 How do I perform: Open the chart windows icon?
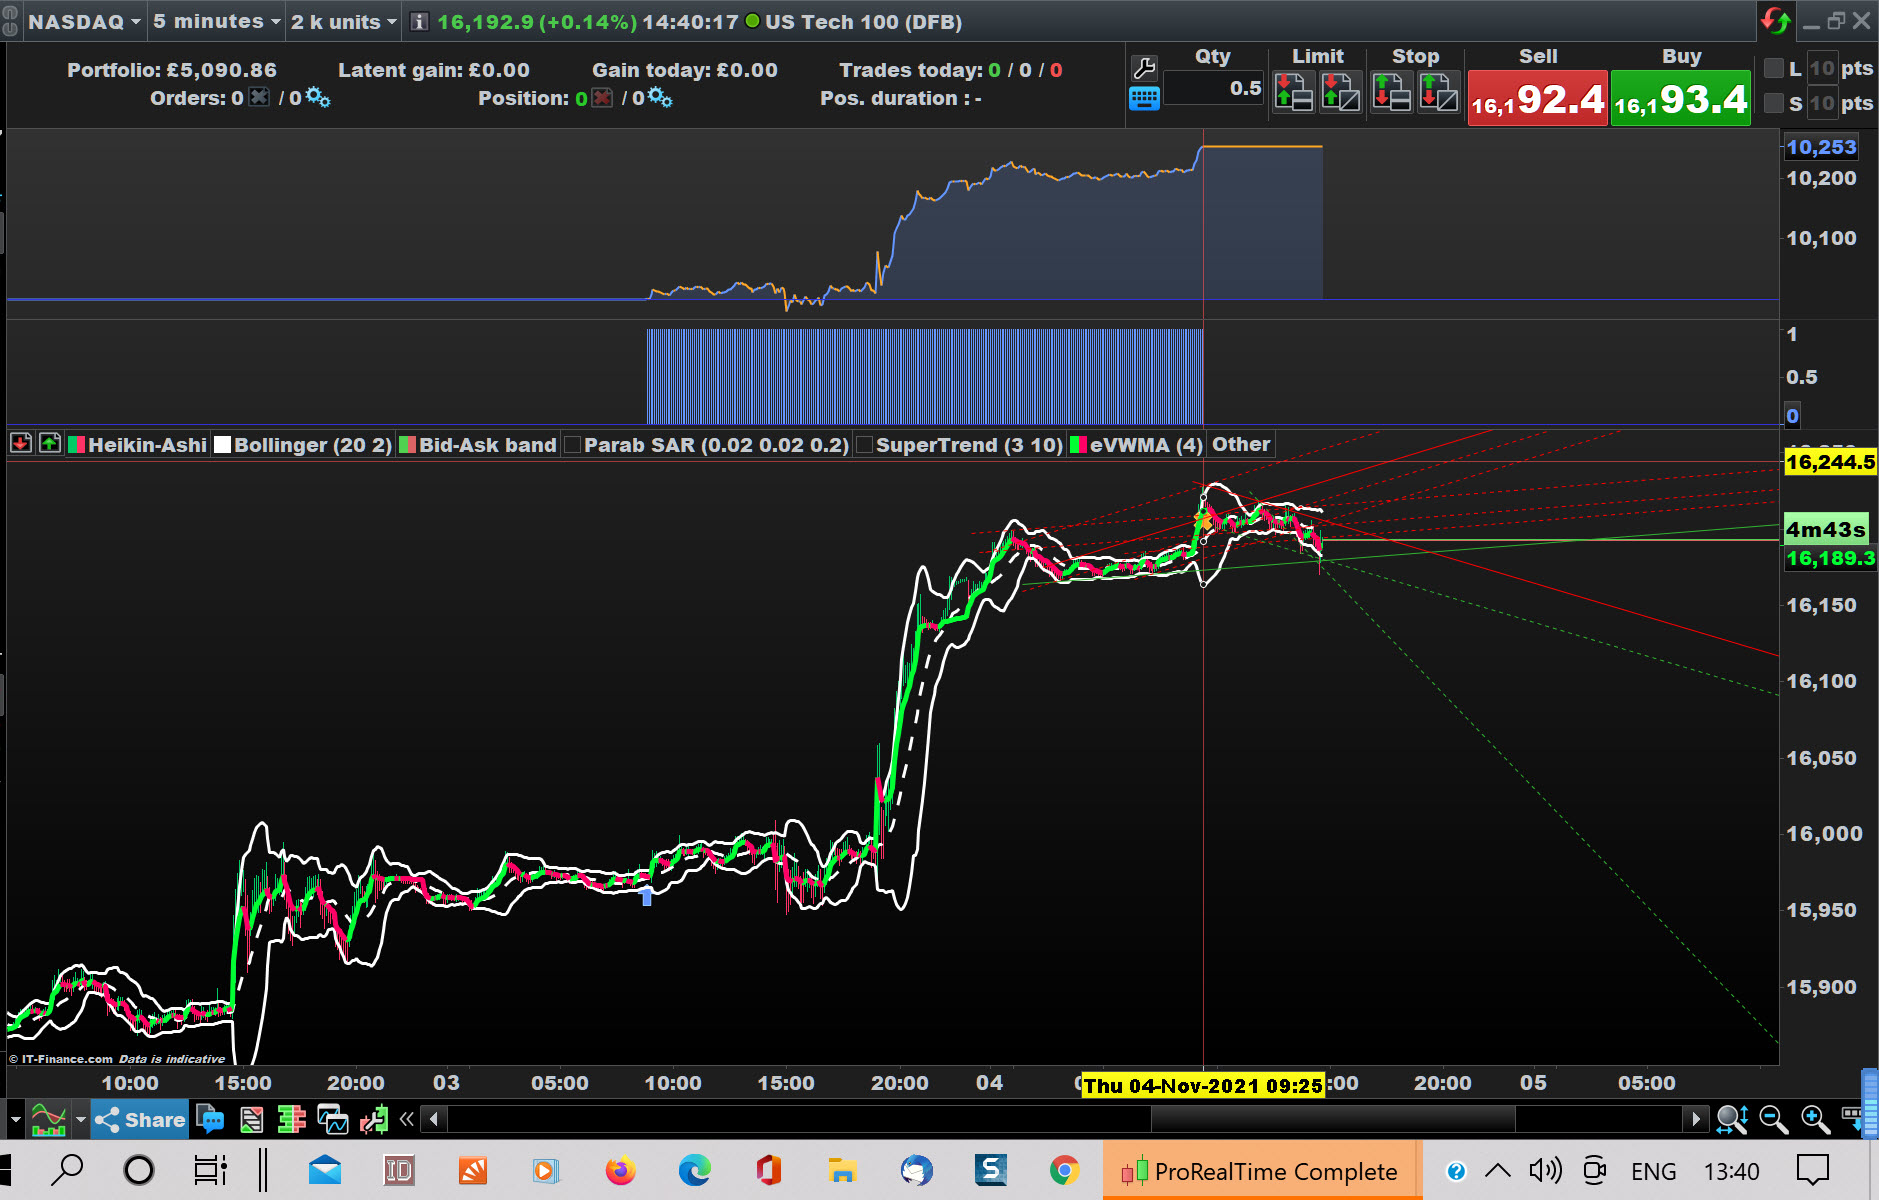[x=332, y=1119]
